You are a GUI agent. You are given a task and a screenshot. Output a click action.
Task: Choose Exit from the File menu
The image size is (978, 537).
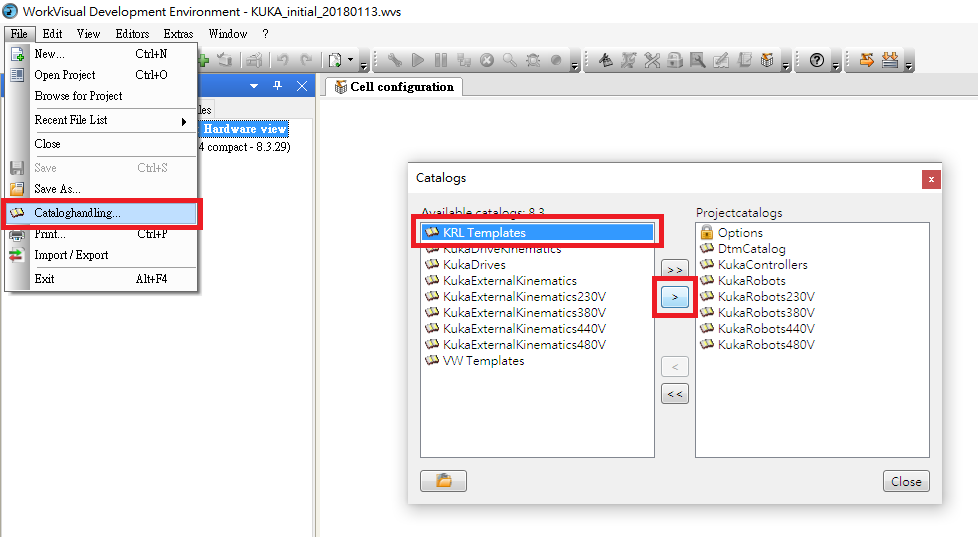102,279
